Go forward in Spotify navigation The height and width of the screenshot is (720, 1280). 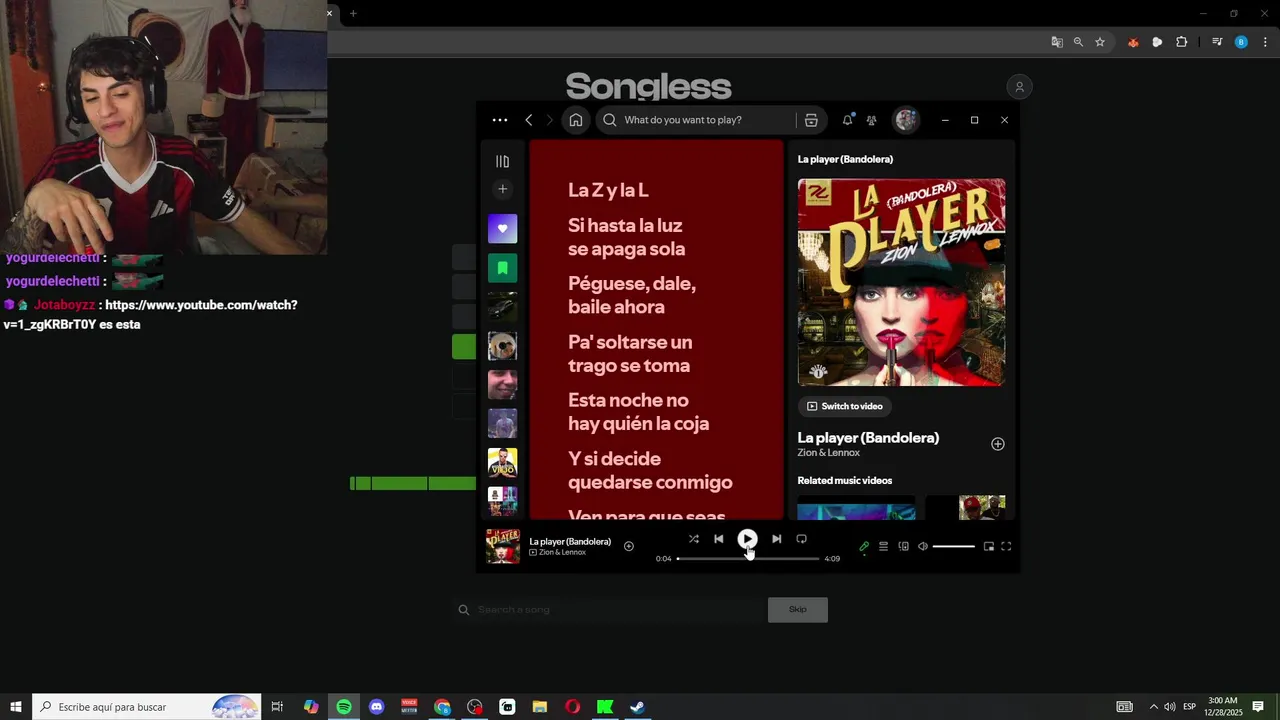549,120
